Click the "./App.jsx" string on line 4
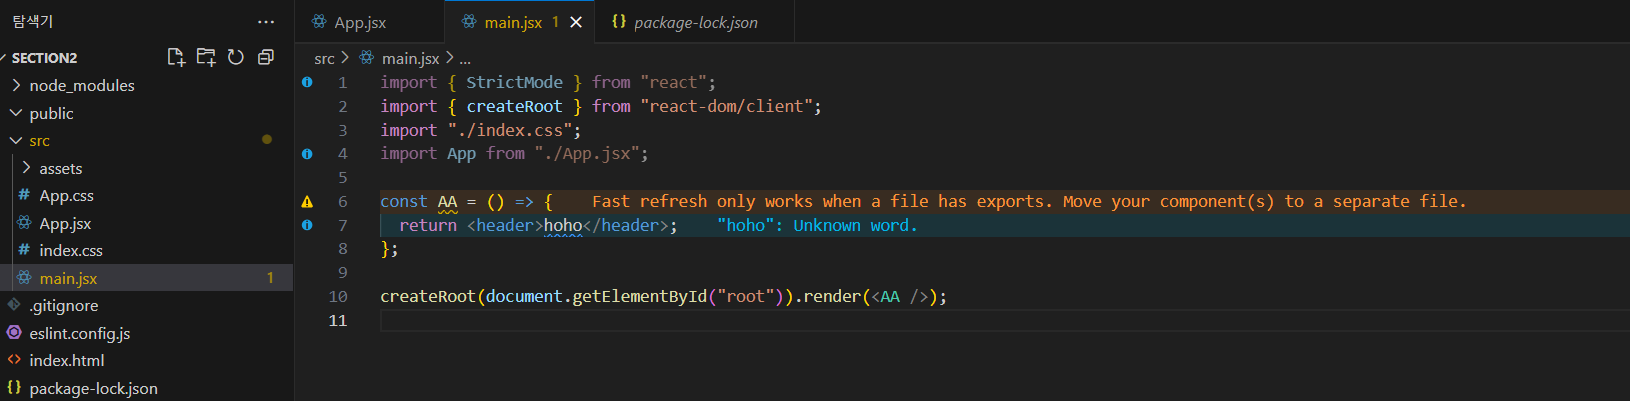The height and width of the screenshot is (401, 1630). tap(587, 154)
